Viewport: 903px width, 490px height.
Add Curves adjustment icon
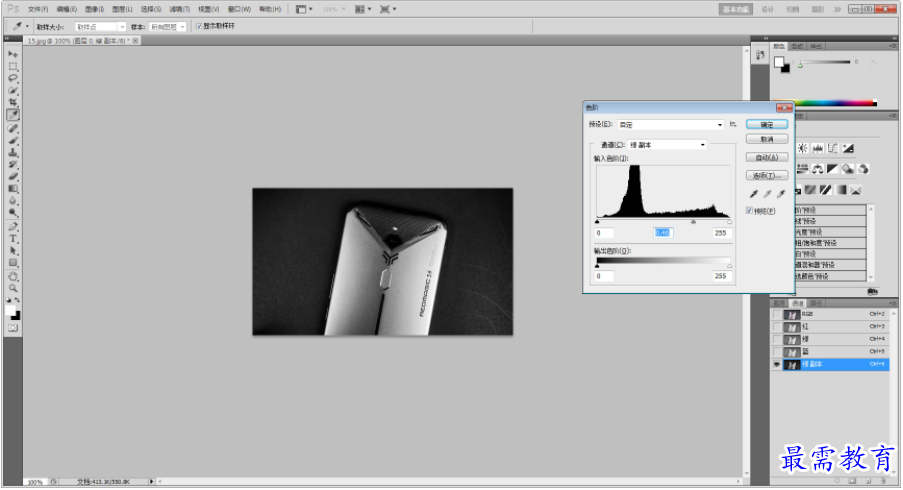pos(832,148)
